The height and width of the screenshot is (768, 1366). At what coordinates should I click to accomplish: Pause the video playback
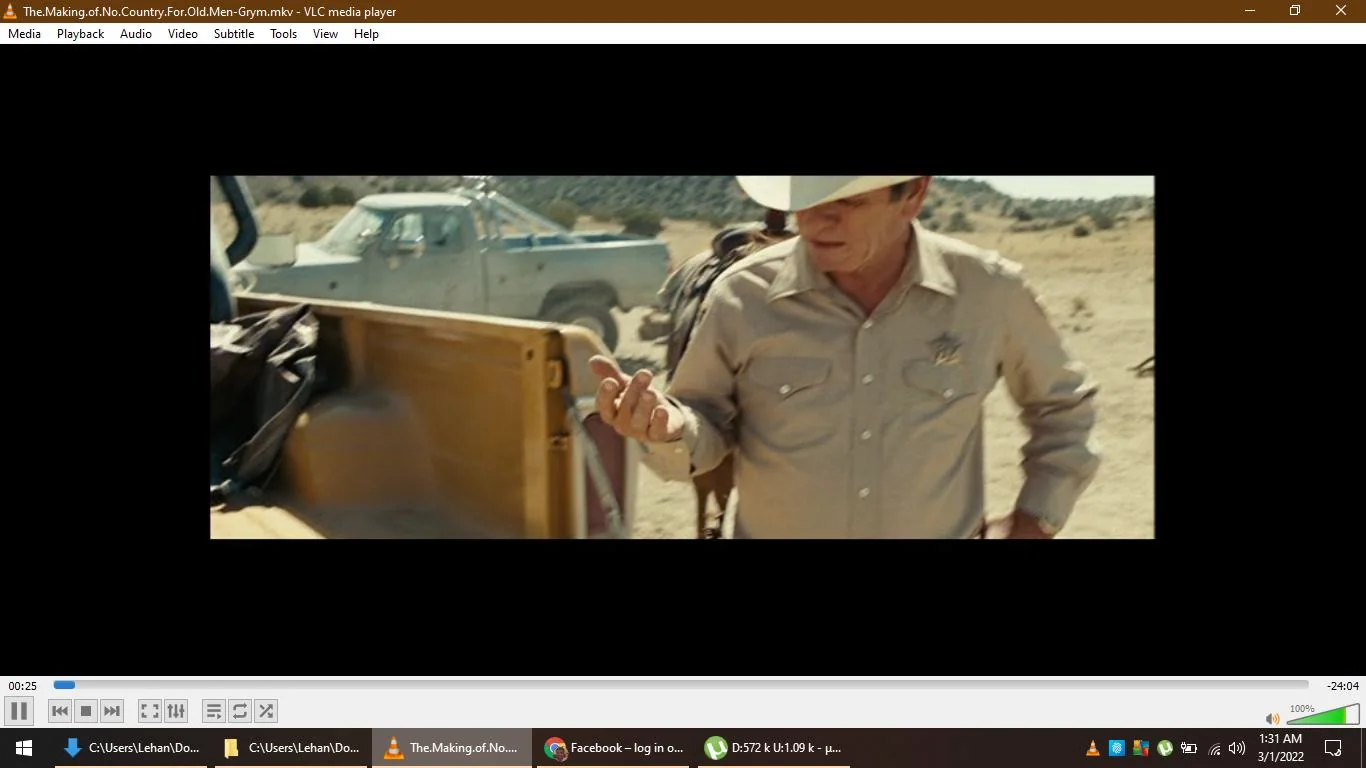click(19, 711)
